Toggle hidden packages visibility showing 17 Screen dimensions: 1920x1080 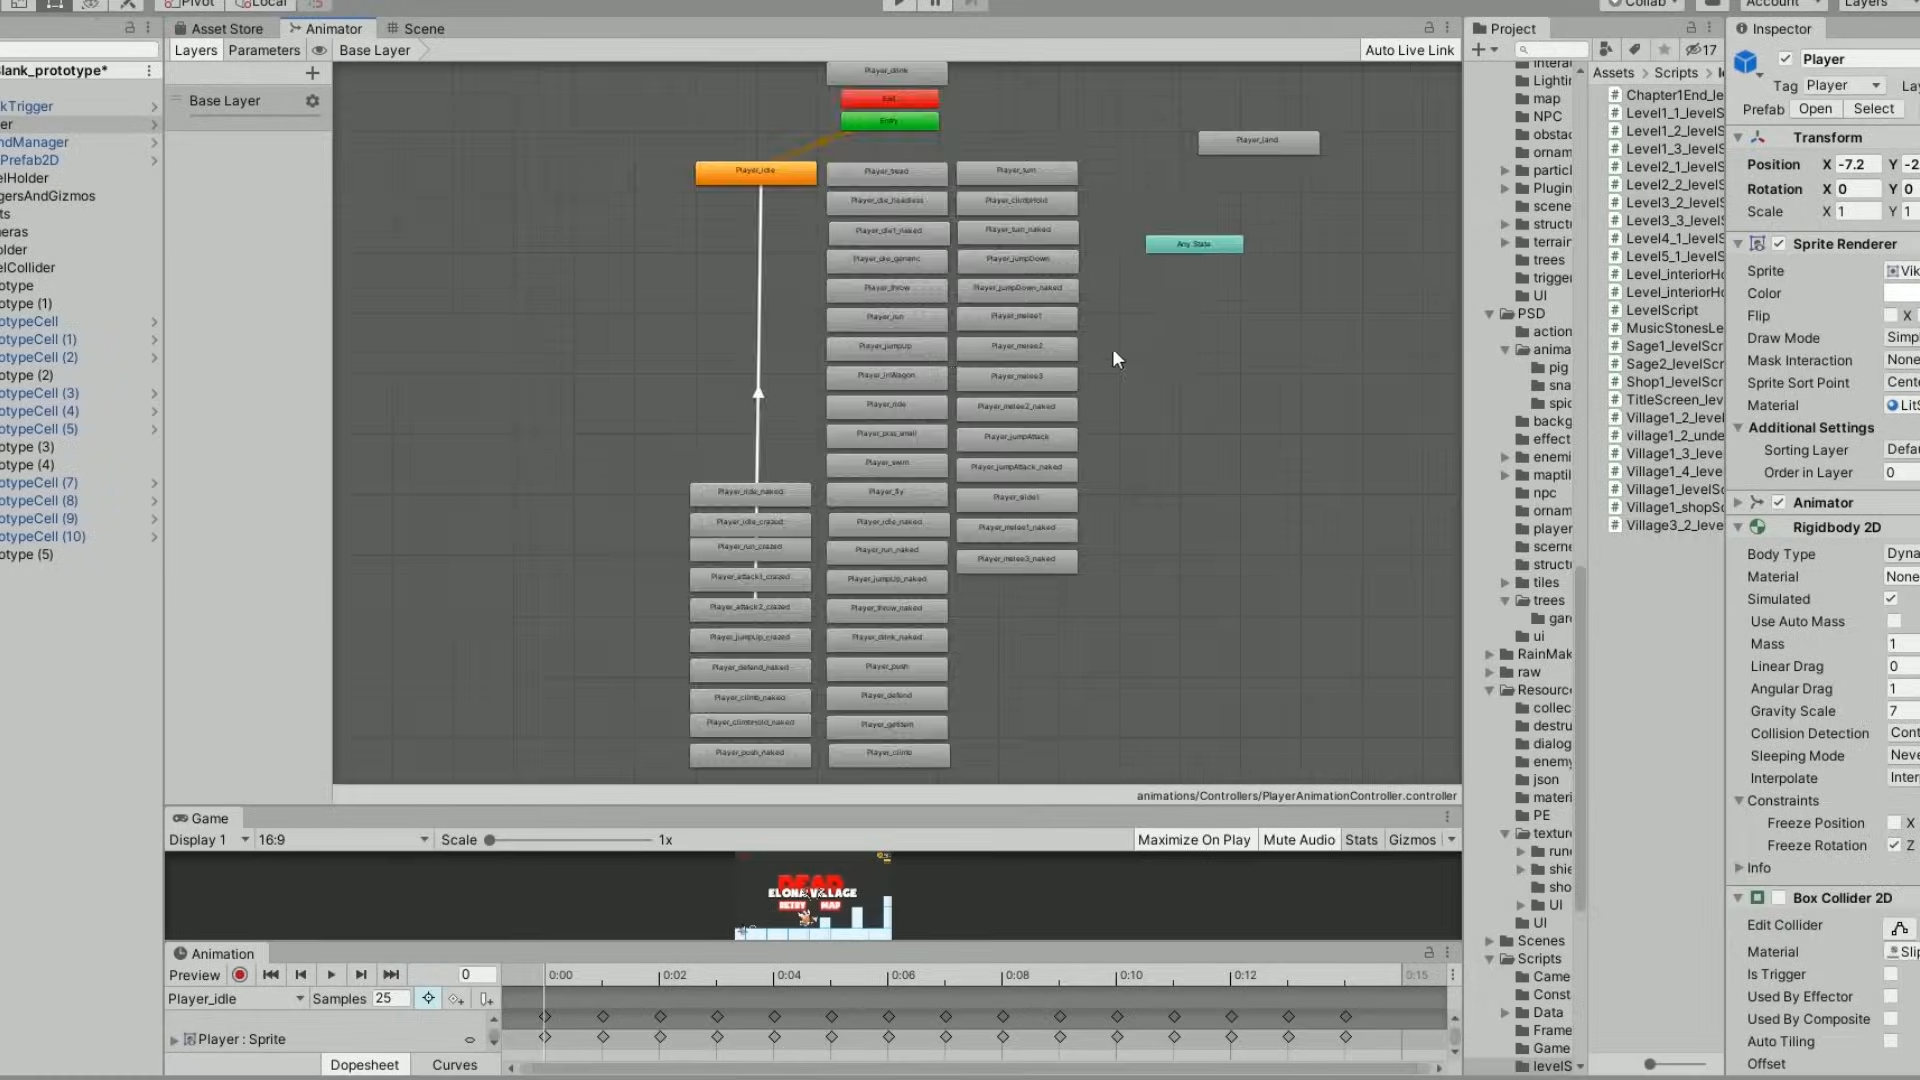click(1701, 50)
